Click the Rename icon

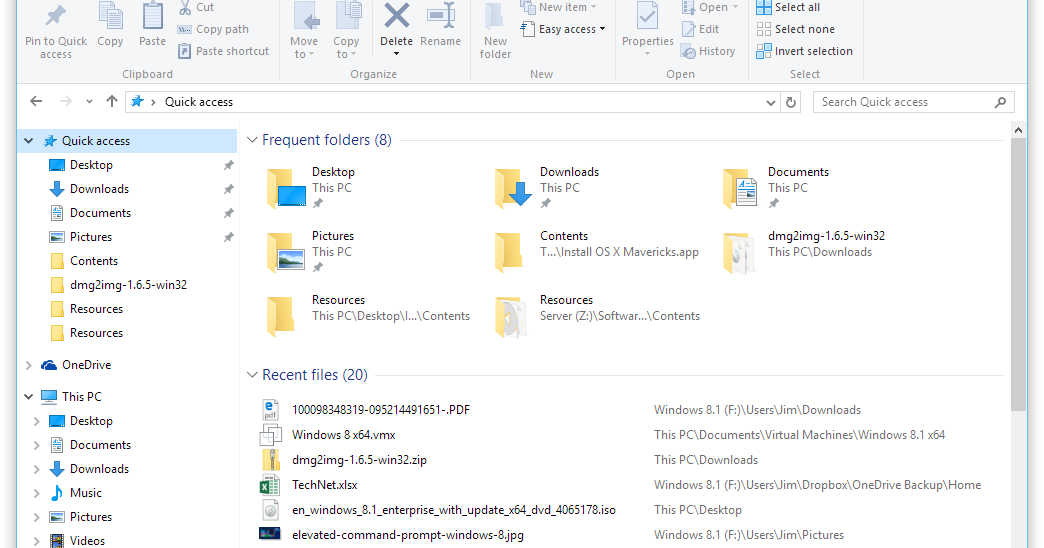click(441, 16)
